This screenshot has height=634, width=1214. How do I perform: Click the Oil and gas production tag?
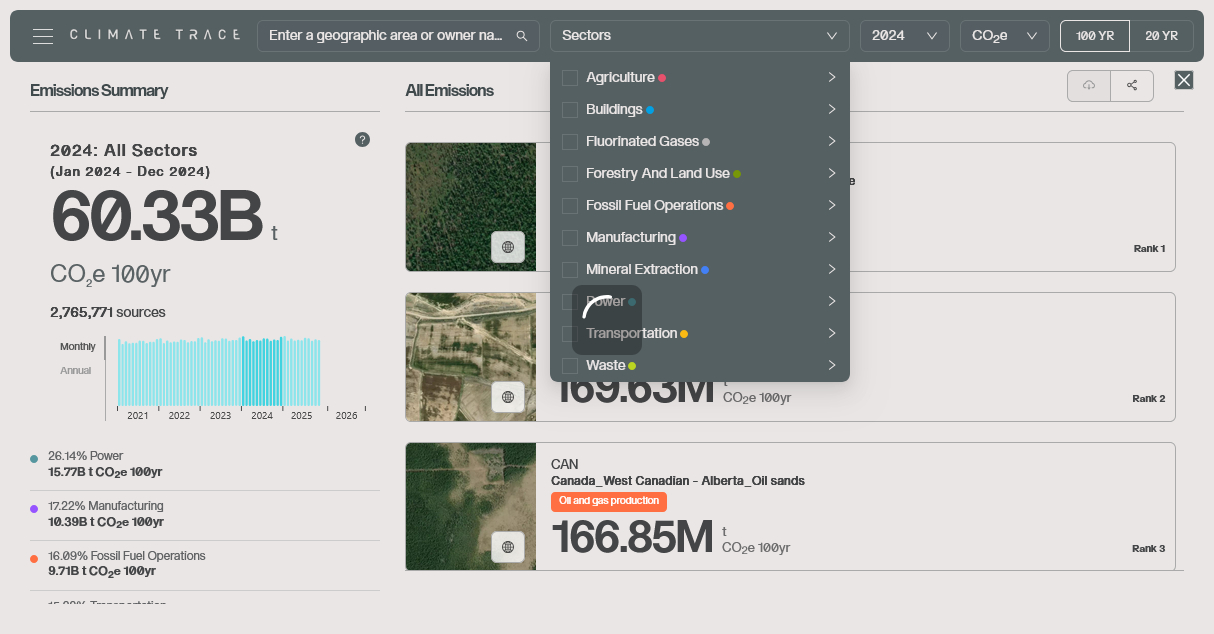point(608,501)
